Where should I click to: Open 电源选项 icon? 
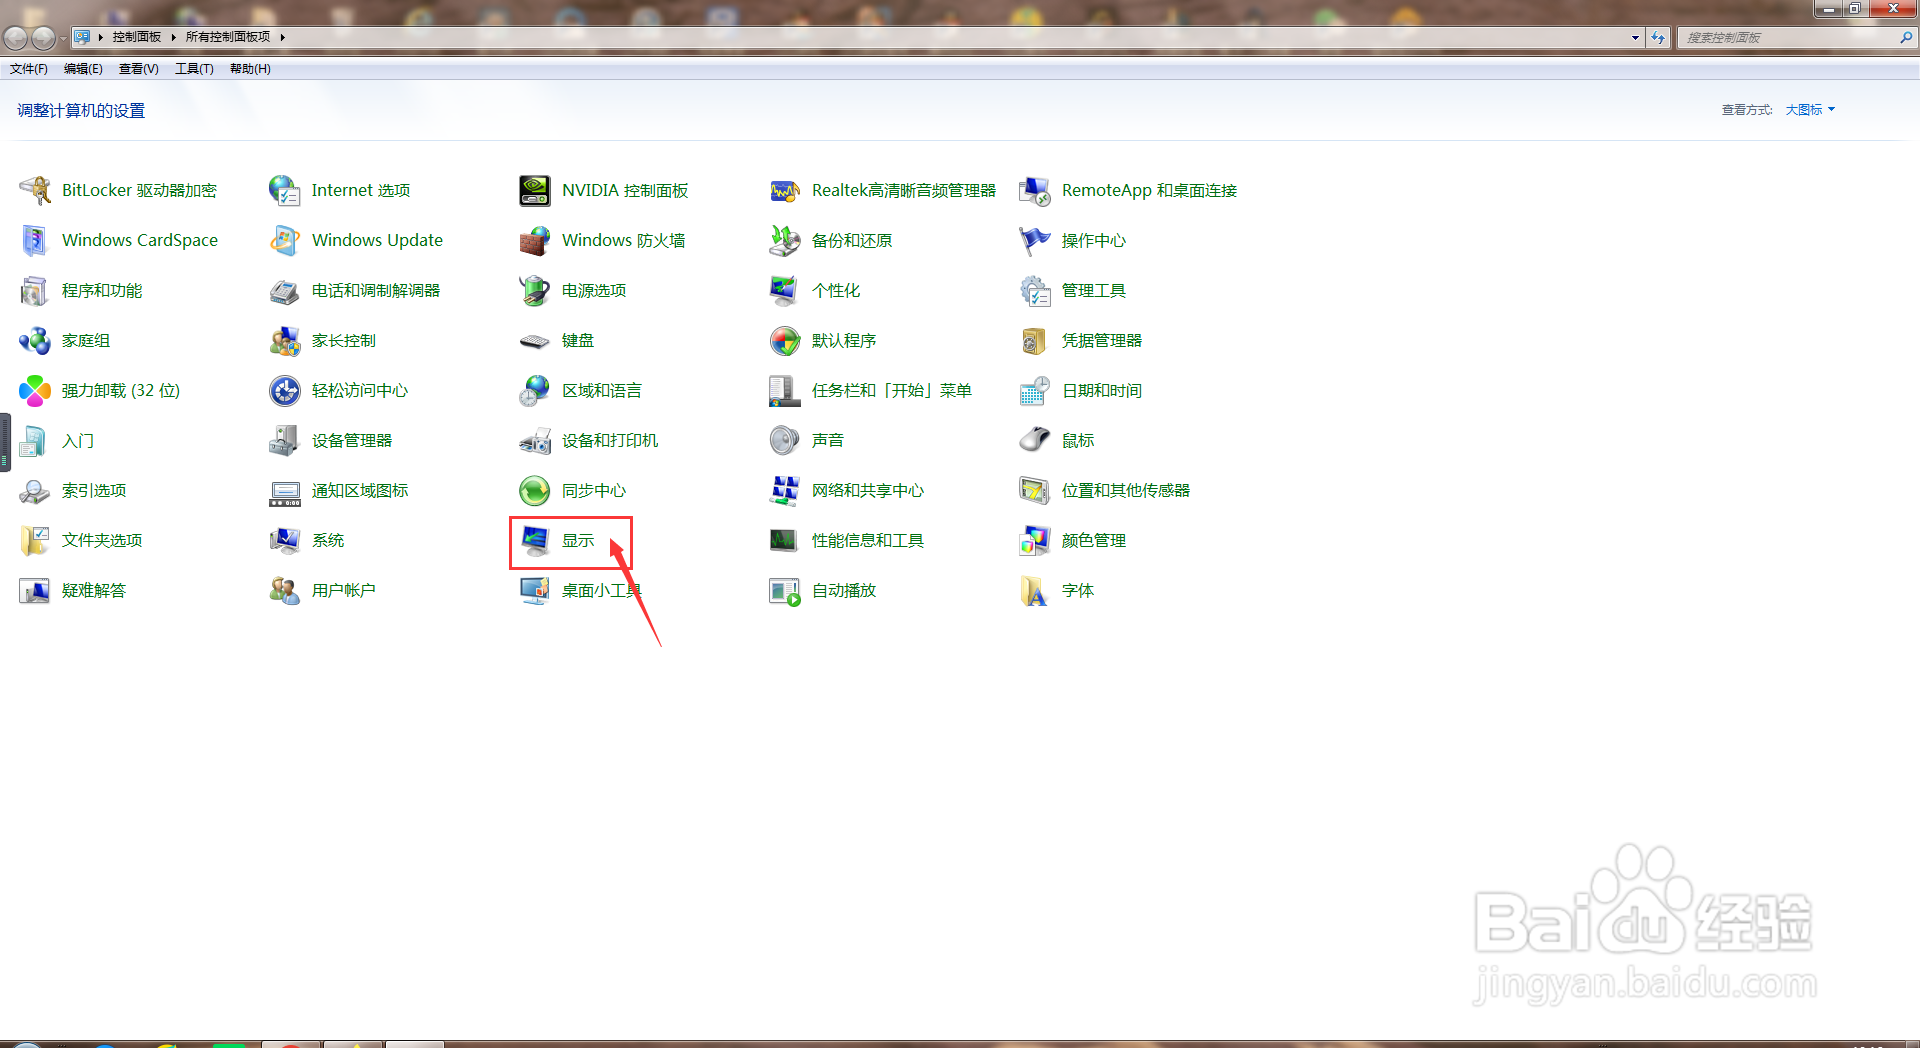click(x=535, y=290)
